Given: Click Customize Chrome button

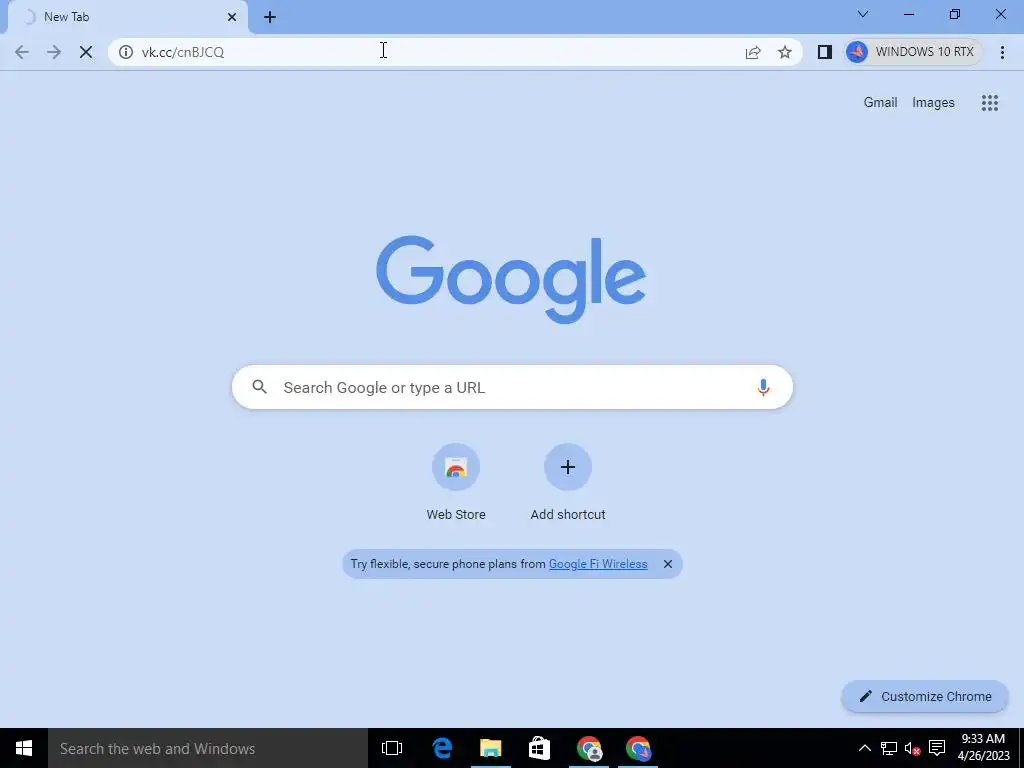Looking at the screenshot, I should (x=925, y=697).
